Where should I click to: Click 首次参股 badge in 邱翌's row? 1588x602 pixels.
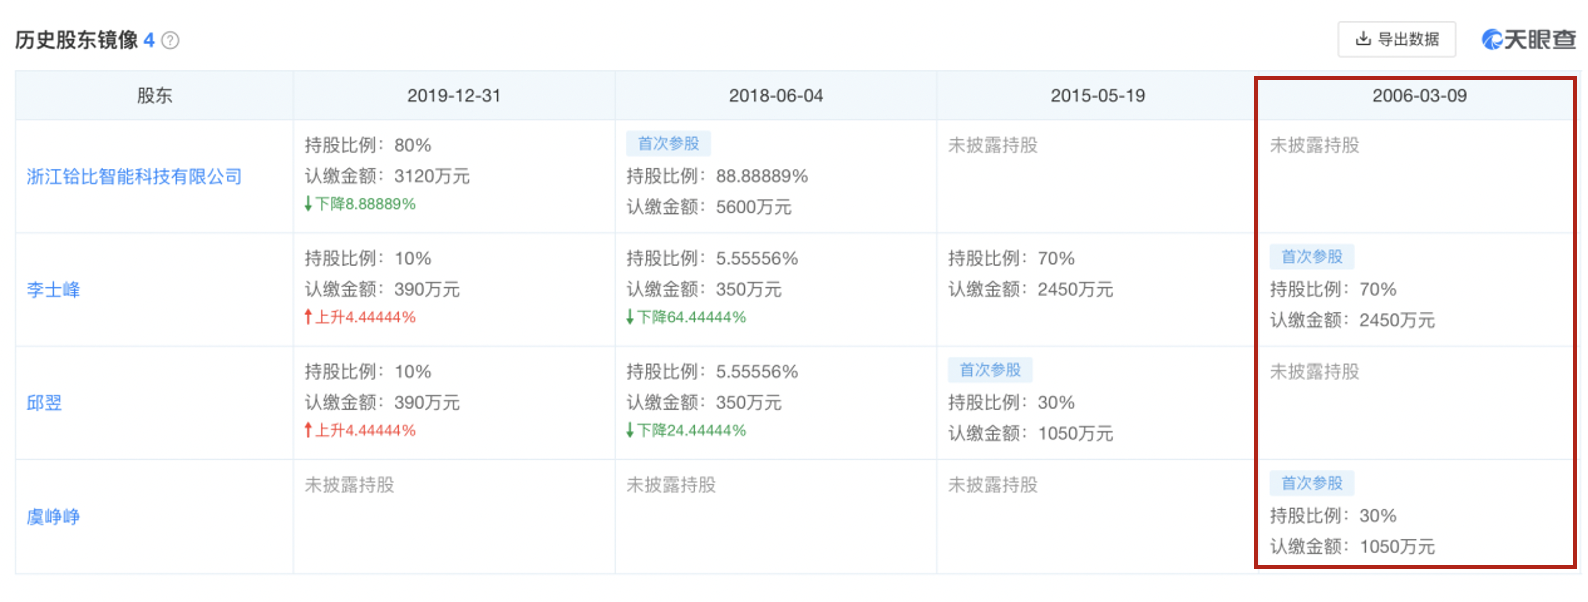[990, 370]
